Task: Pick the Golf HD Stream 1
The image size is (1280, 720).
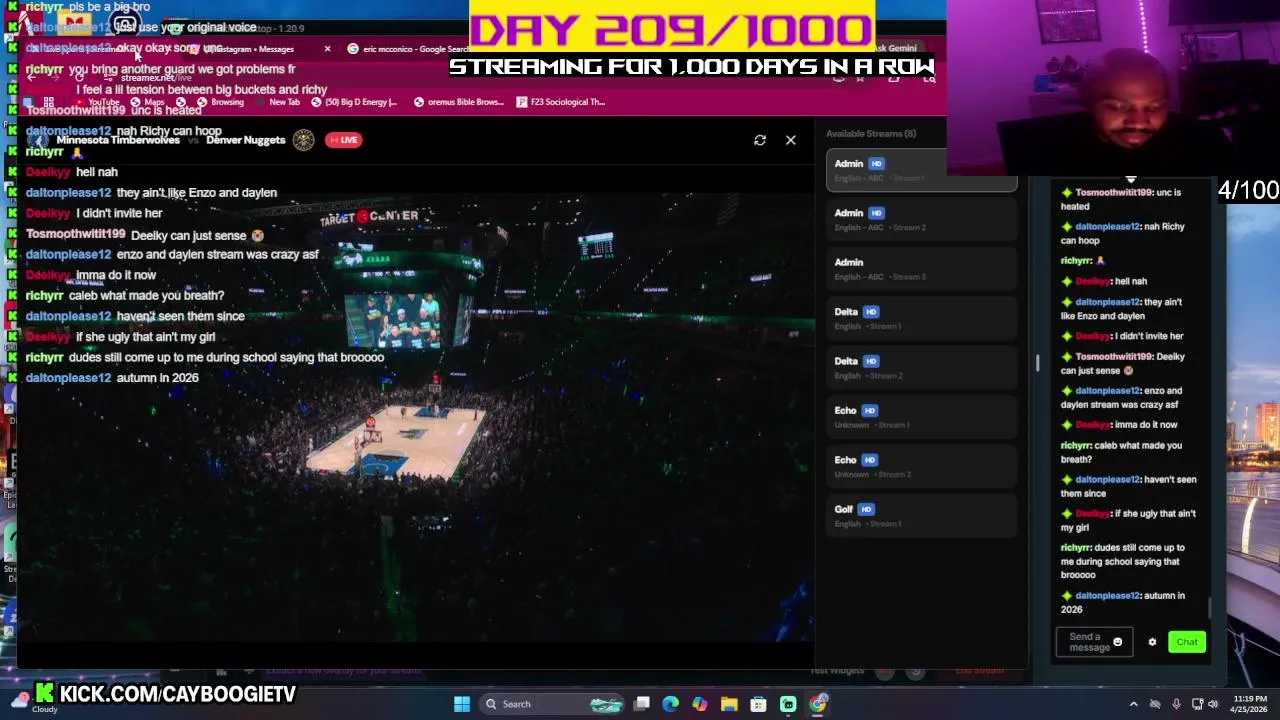Action: [921, 515]
